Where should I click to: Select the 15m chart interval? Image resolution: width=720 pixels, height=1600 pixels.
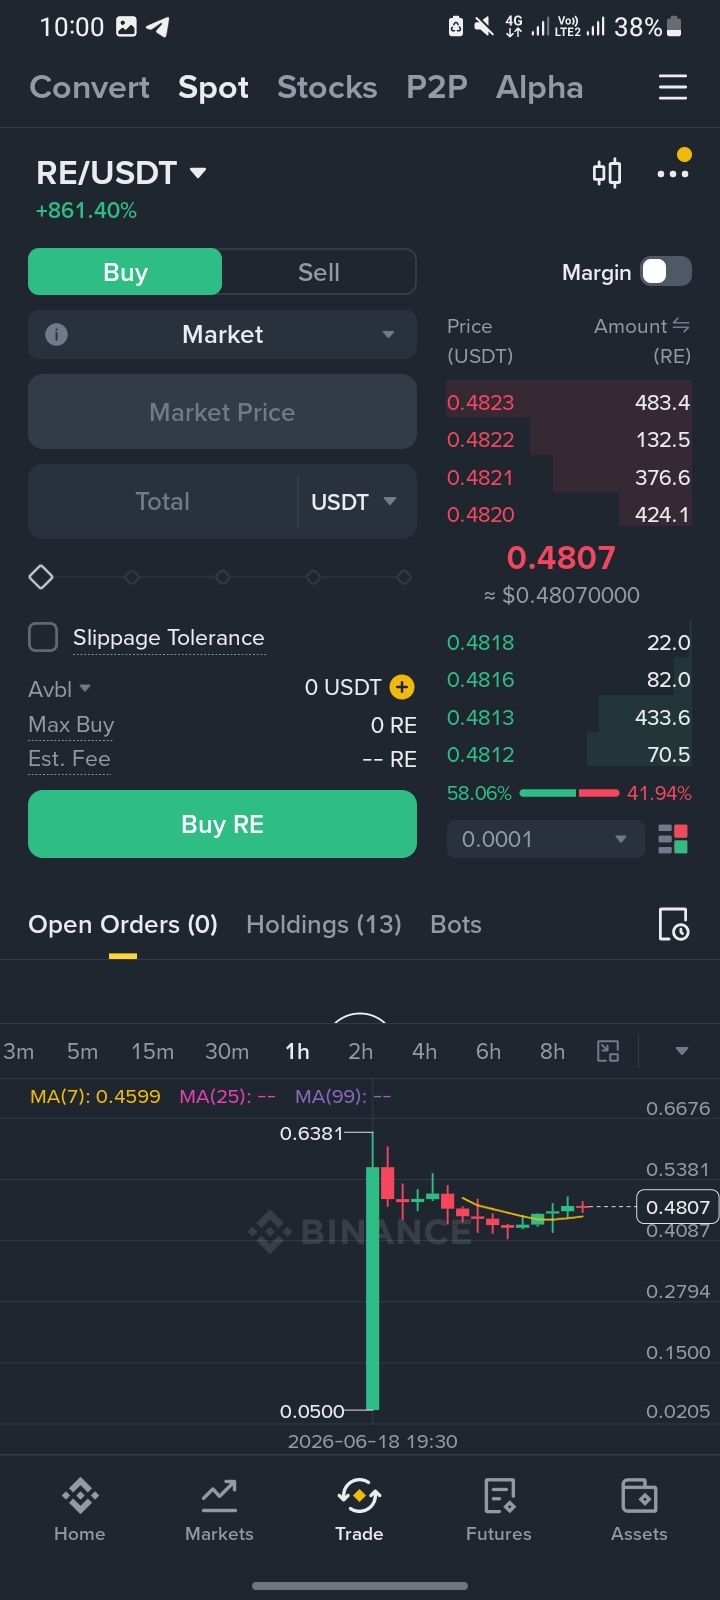tap(153, 1051)
